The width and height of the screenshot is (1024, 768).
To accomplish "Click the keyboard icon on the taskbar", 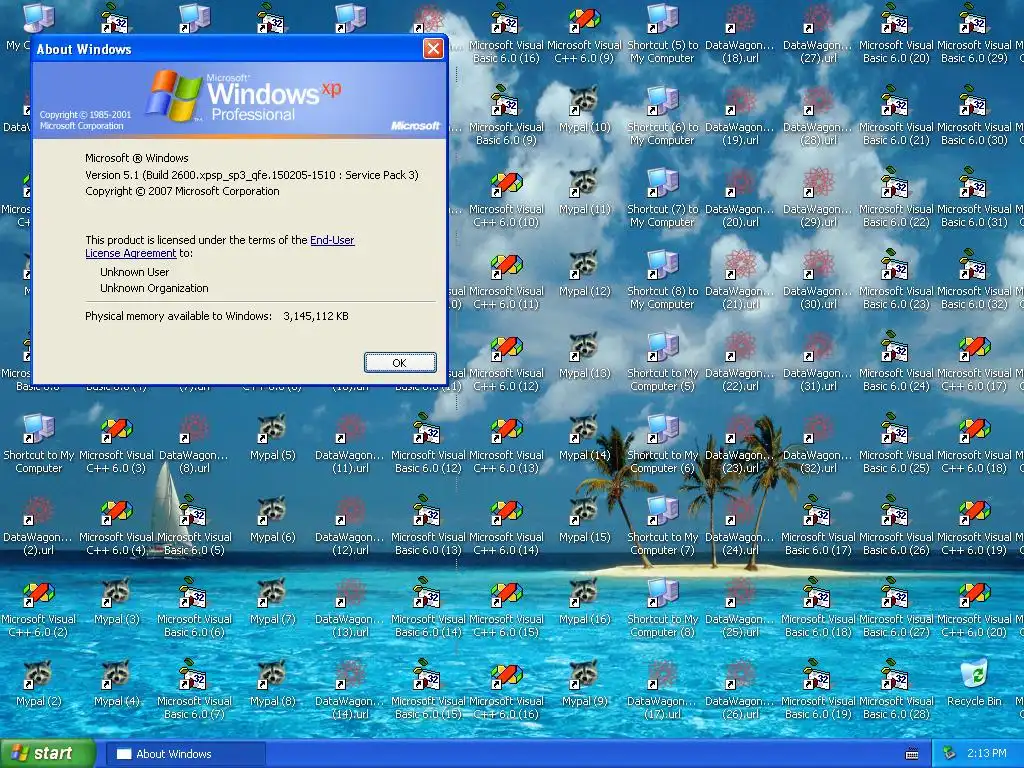I will (912, 754).
